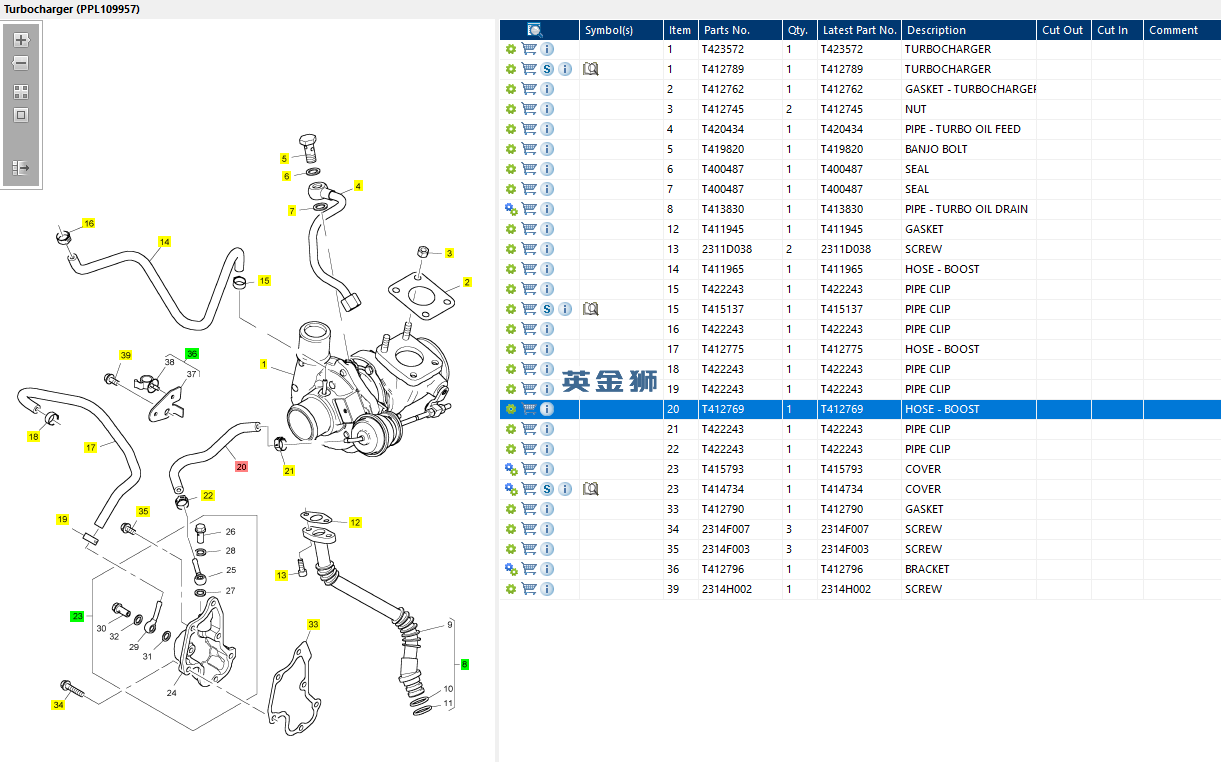This screenshot has width=1221, height=762.
Task: Click the search icon in table header
Action: (x=535, y=30)
